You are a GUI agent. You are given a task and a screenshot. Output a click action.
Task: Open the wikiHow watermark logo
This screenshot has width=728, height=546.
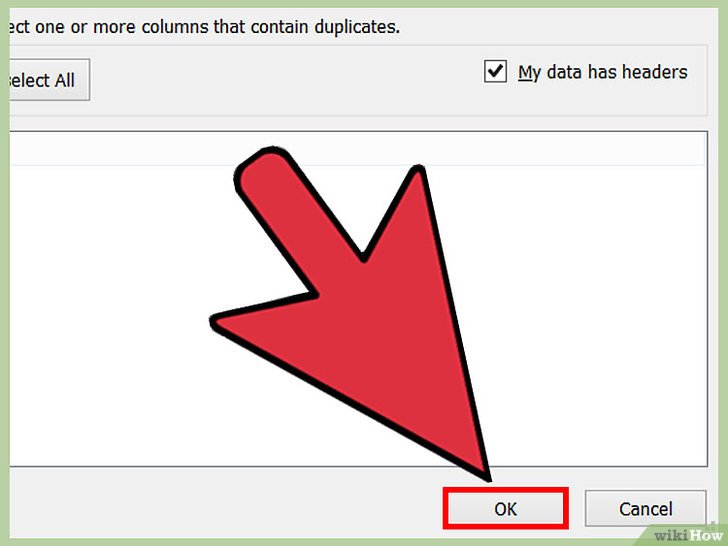tap(688, 535)
